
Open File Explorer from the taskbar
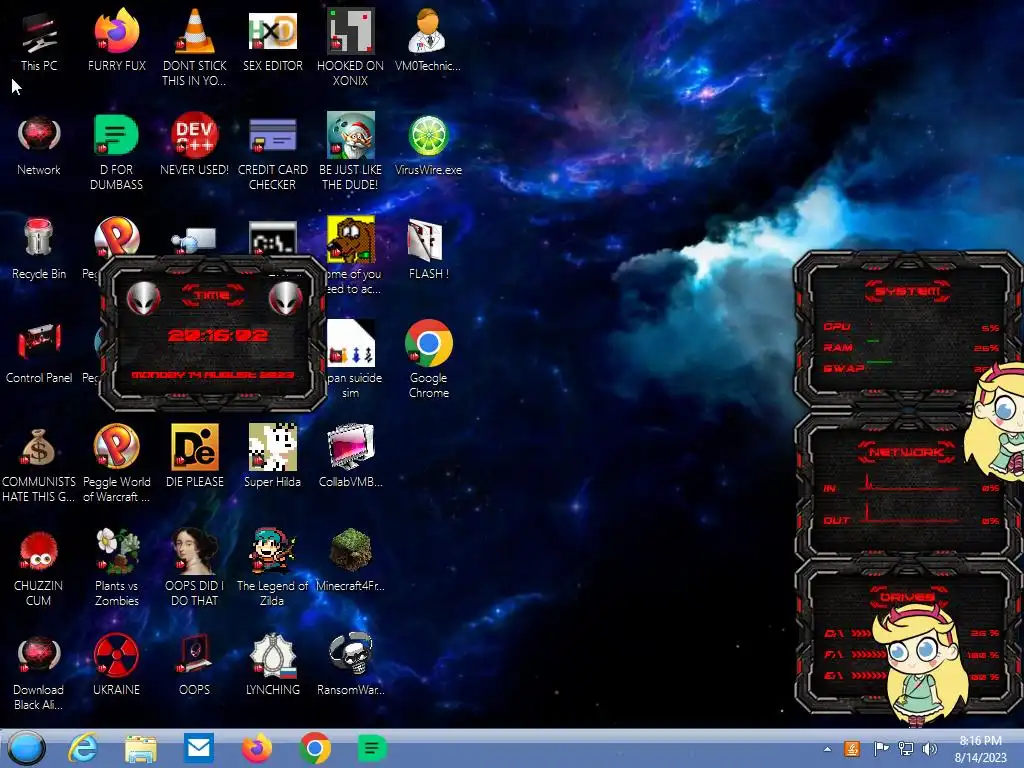140,749
